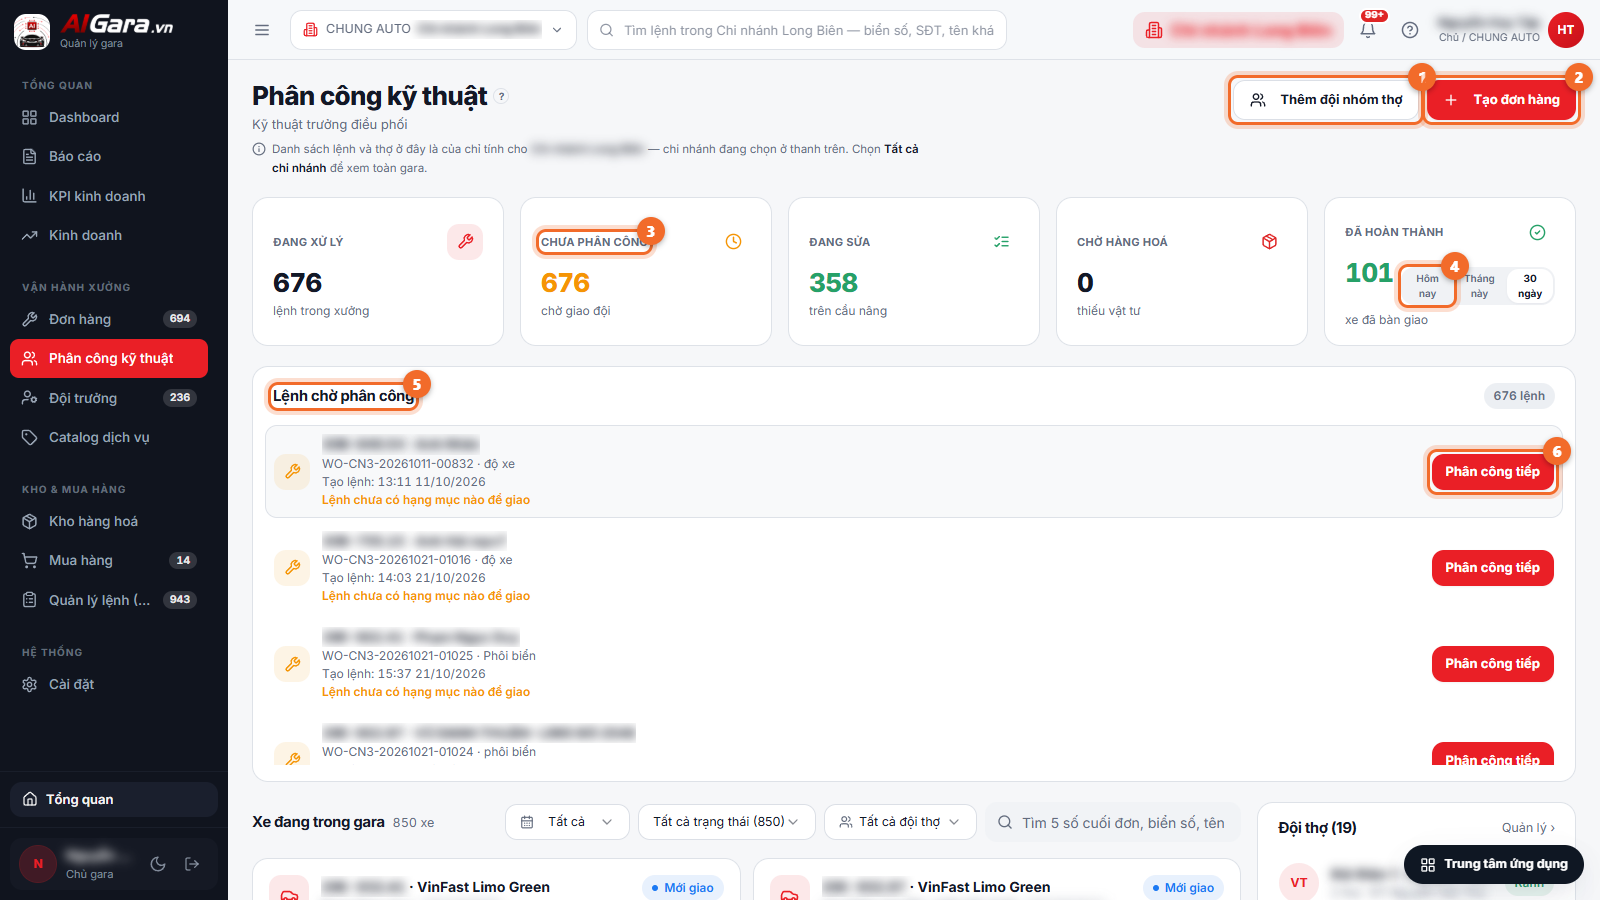Focus the Tìm 5 số cuối đơn search field
Screen dimensions: 1600x900
(1113, 822)
